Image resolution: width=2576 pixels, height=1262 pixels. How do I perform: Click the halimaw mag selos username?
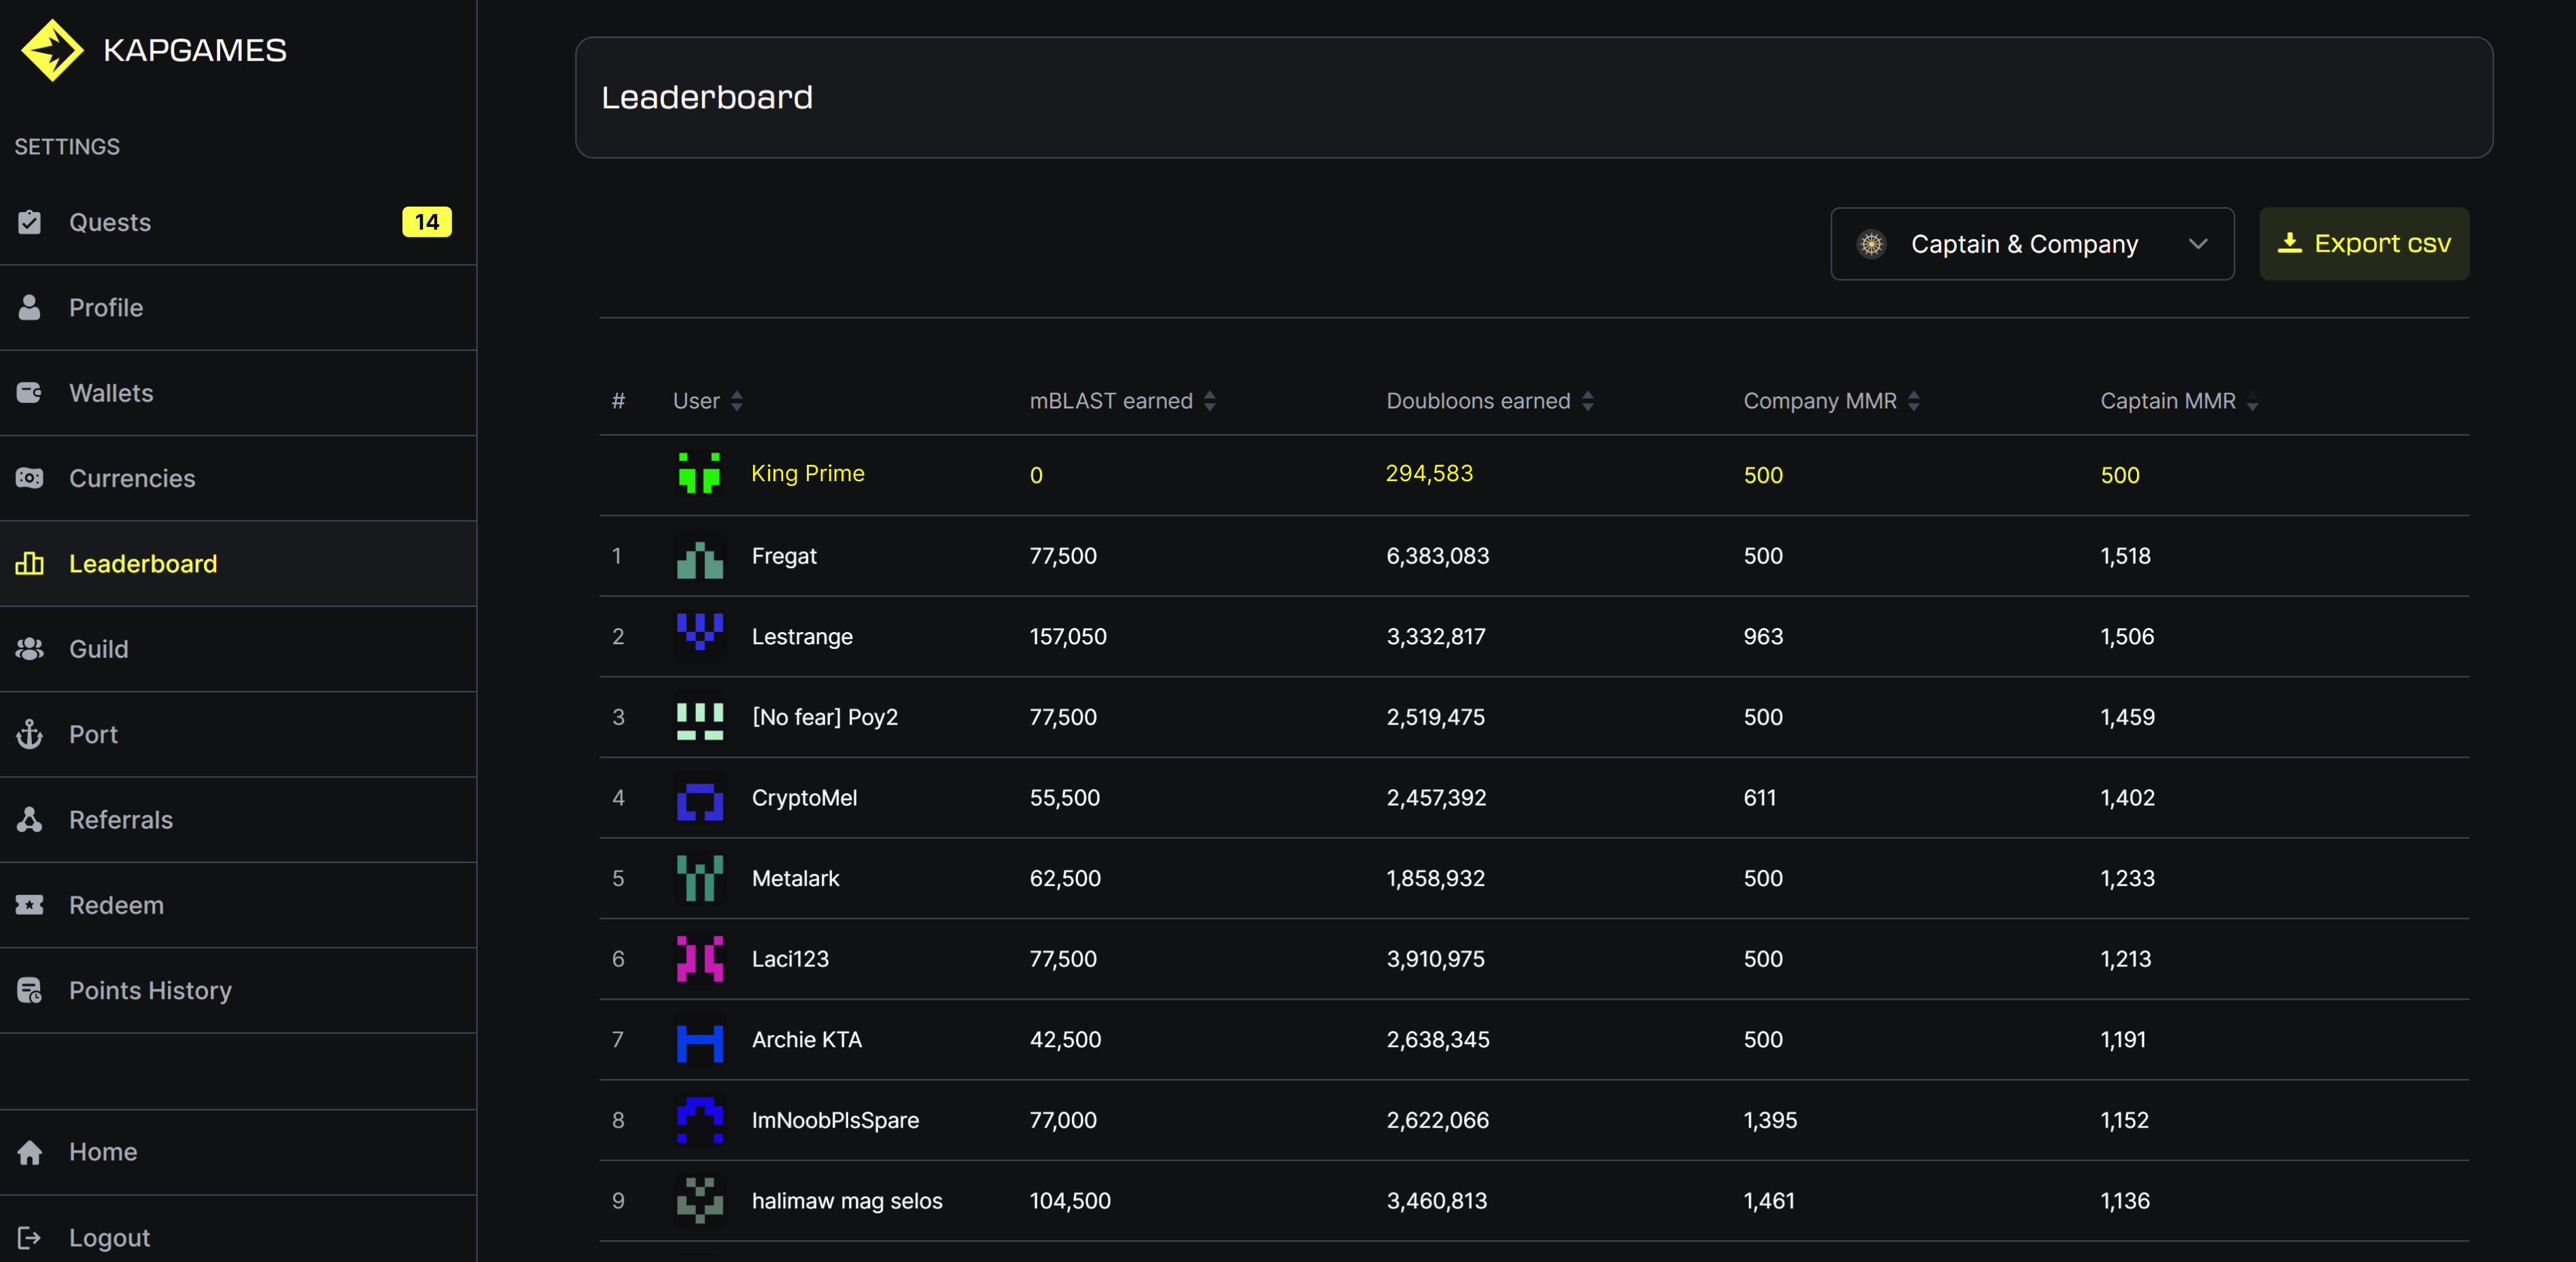(847, 1201)
